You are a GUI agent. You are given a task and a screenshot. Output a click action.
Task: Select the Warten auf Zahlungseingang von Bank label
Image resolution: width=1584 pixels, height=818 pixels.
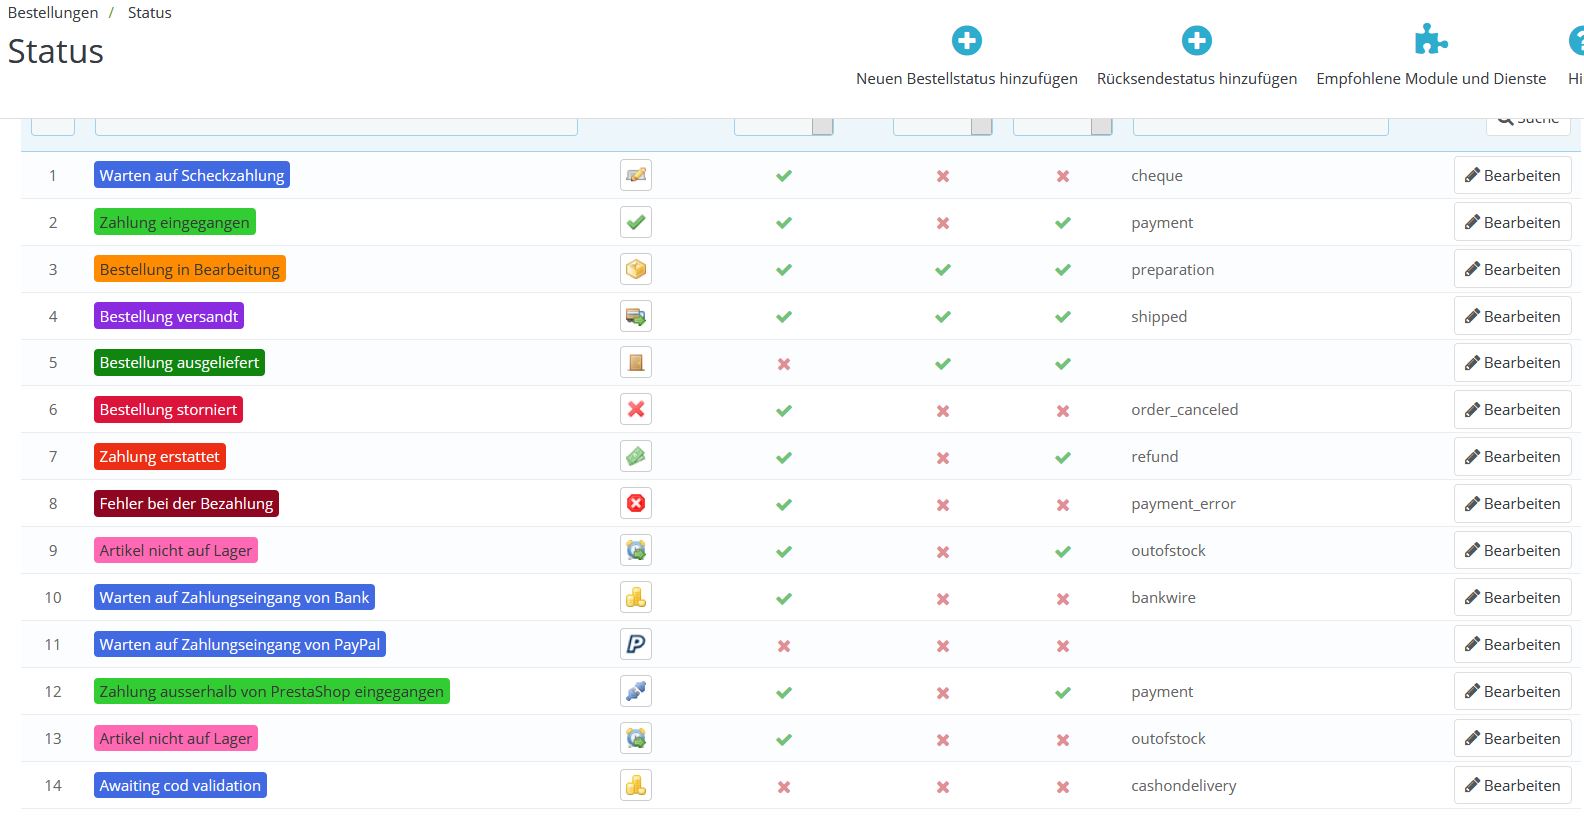click(234, 597)
